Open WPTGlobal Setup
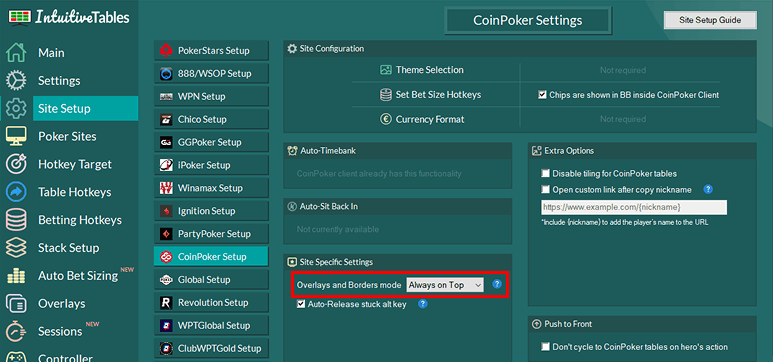 click(x=211, y=325)
